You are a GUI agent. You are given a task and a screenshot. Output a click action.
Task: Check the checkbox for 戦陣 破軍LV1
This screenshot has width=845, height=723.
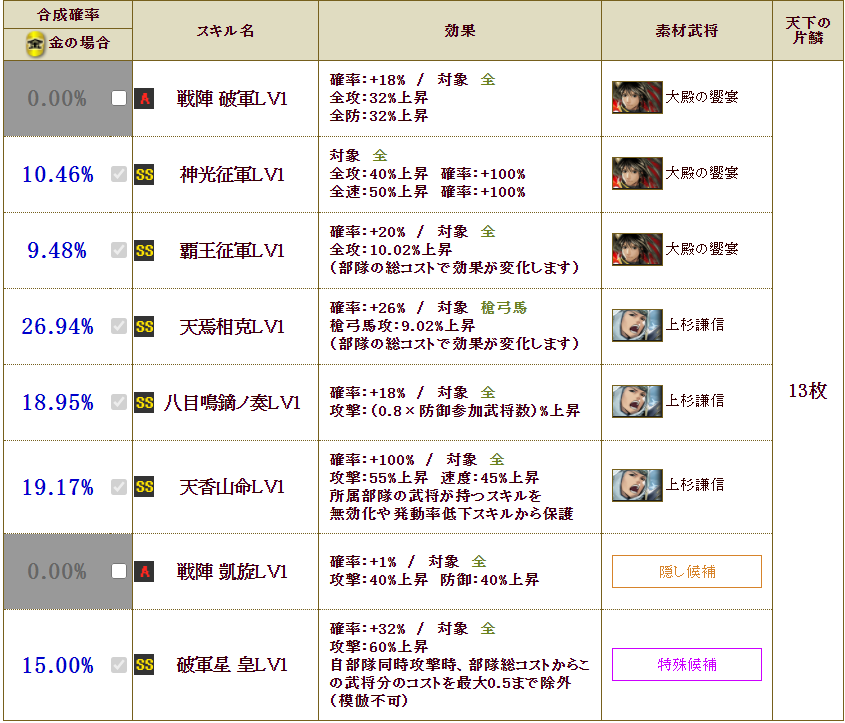[x=119, y=99]
